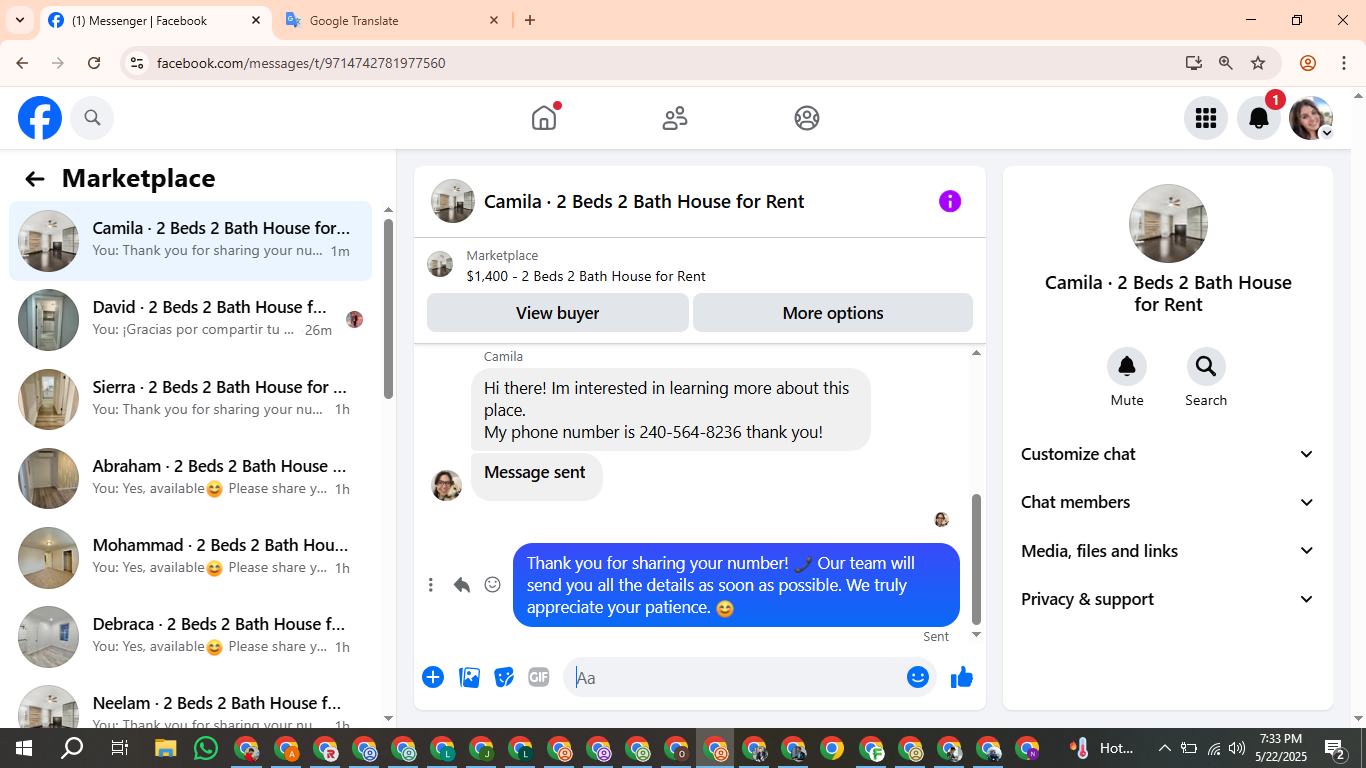Open the Notifications bell icon
This screenshot has height=768, width=1366.
1259,118
